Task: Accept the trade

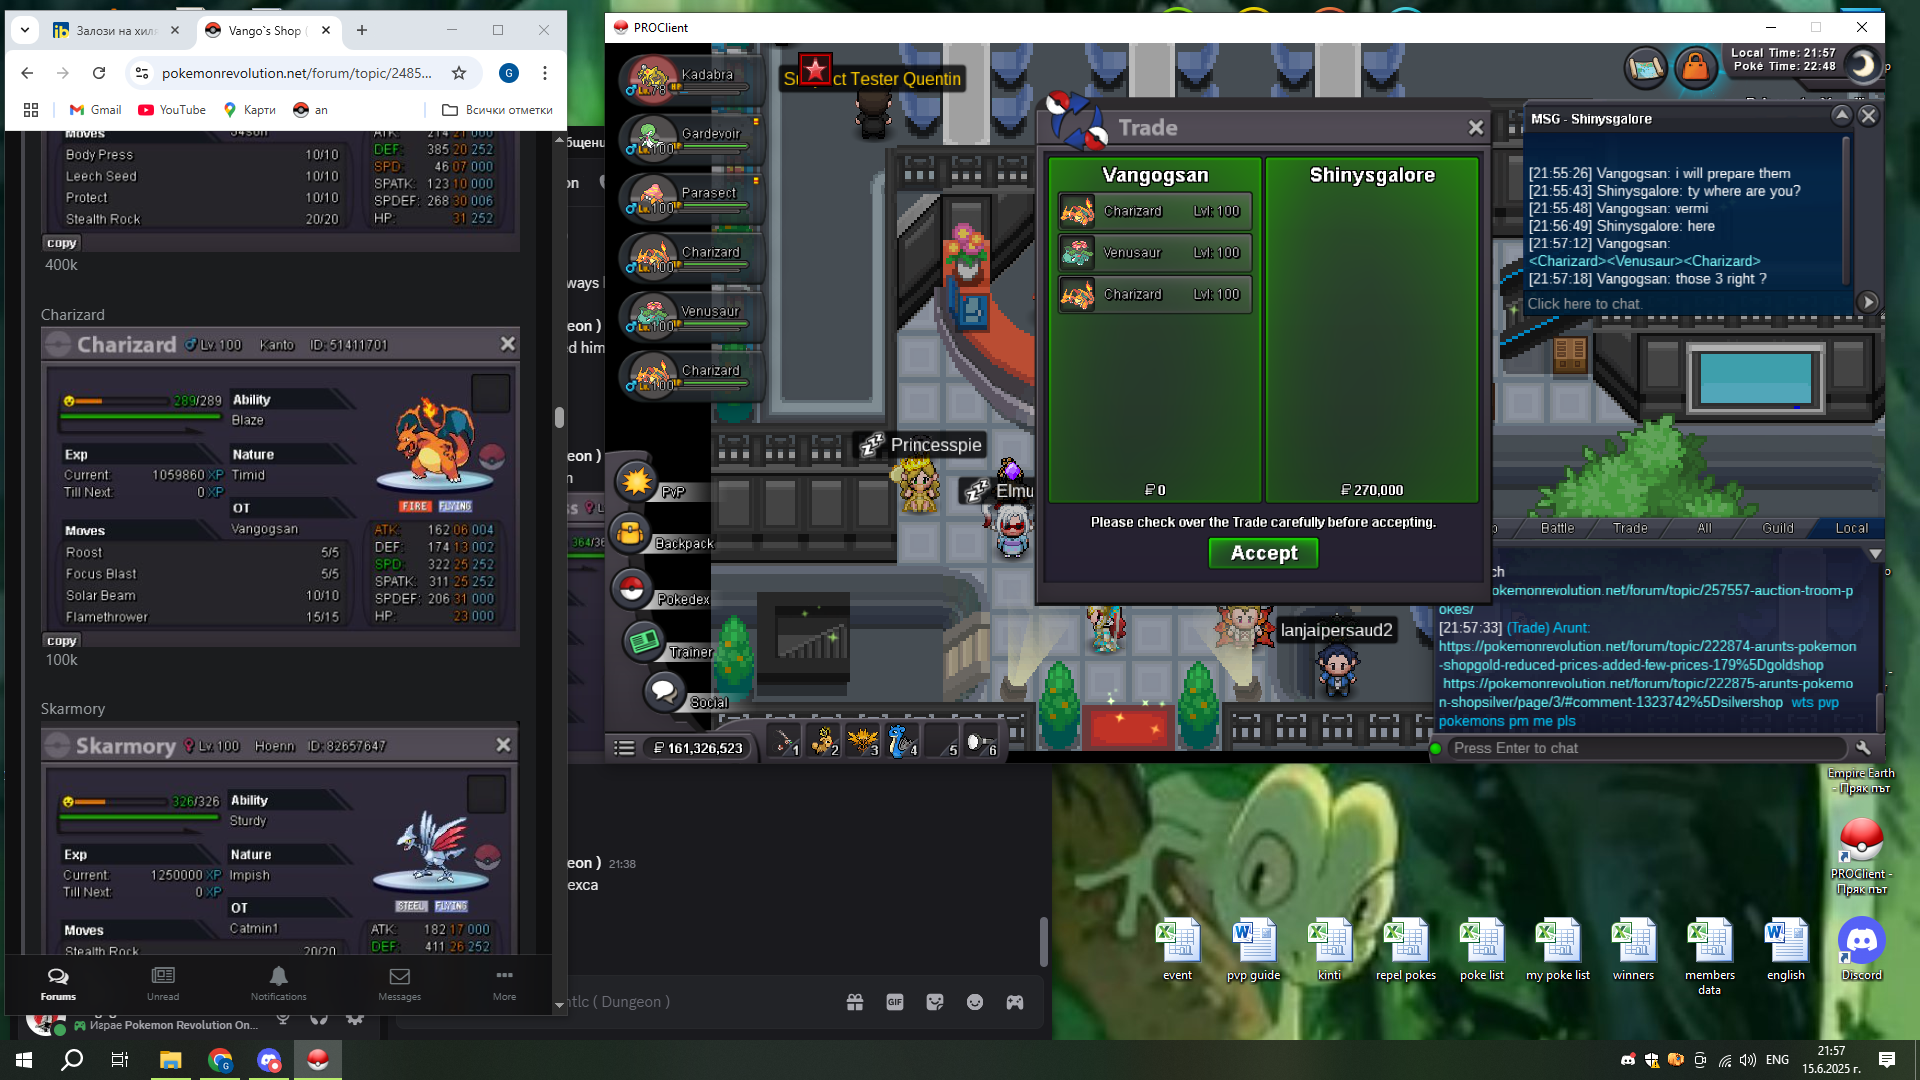Action: pos(1264,553)
